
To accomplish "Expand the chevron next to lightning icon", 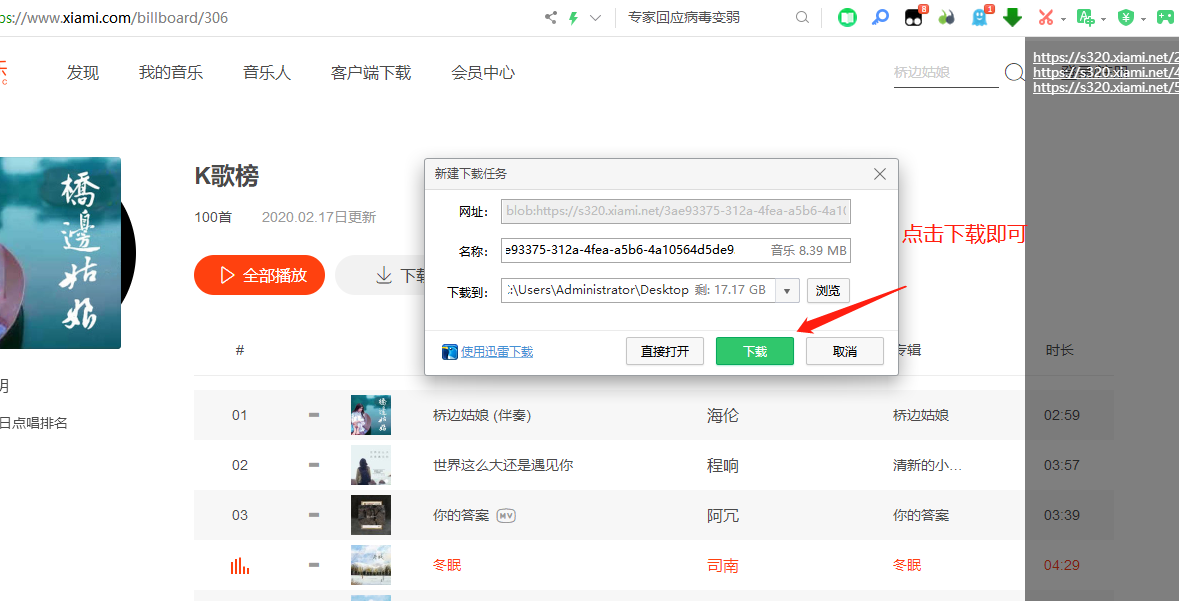I will point(596,17).
